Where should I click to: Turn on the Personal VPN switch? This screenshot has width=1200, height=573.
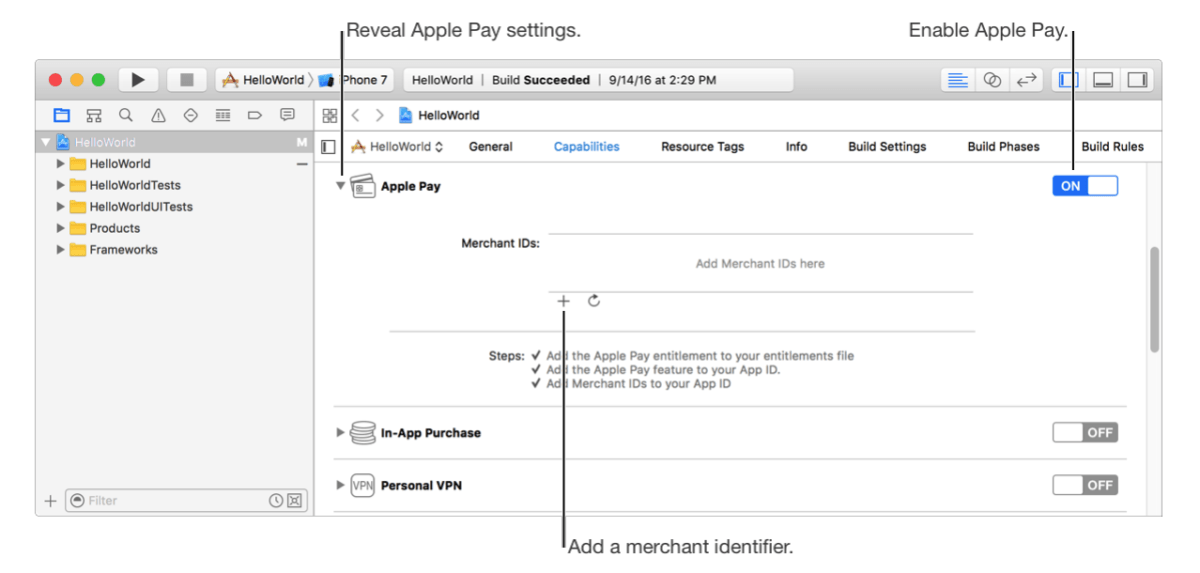tap(1085, 486)
